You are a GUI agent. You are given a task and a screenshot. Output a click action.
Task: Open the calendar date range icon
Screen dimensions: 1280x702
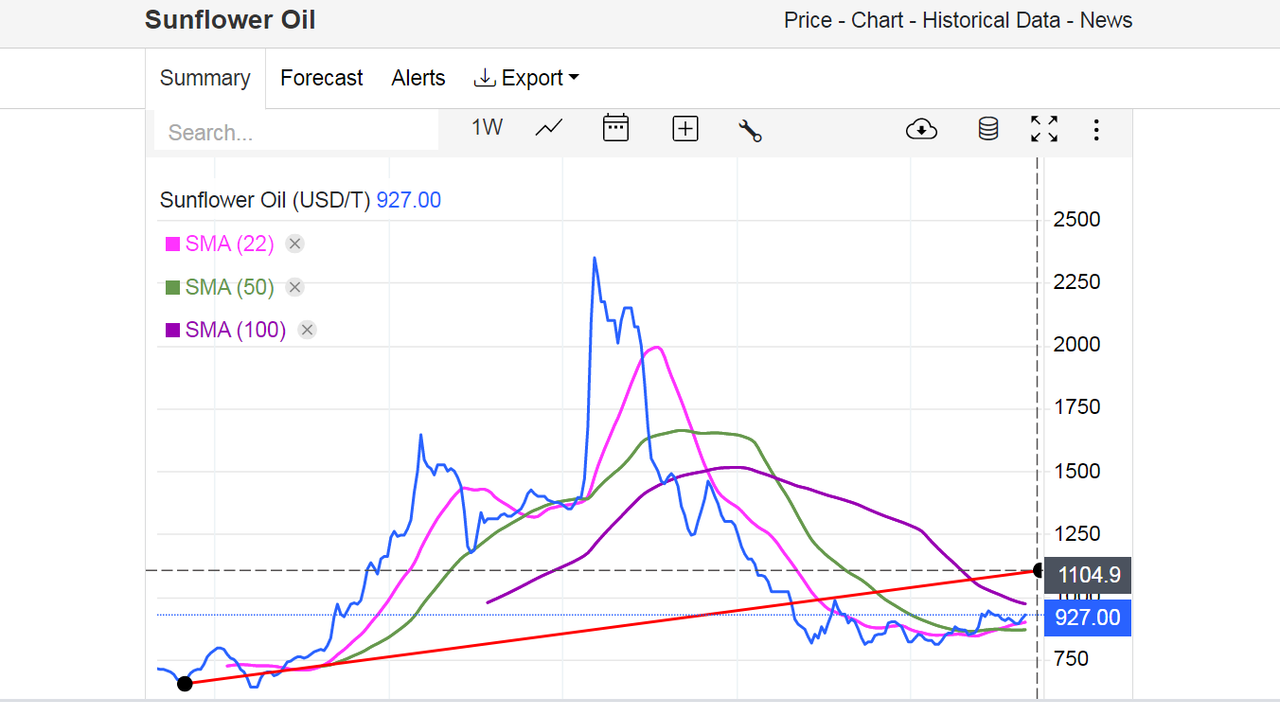click(616, 127)
